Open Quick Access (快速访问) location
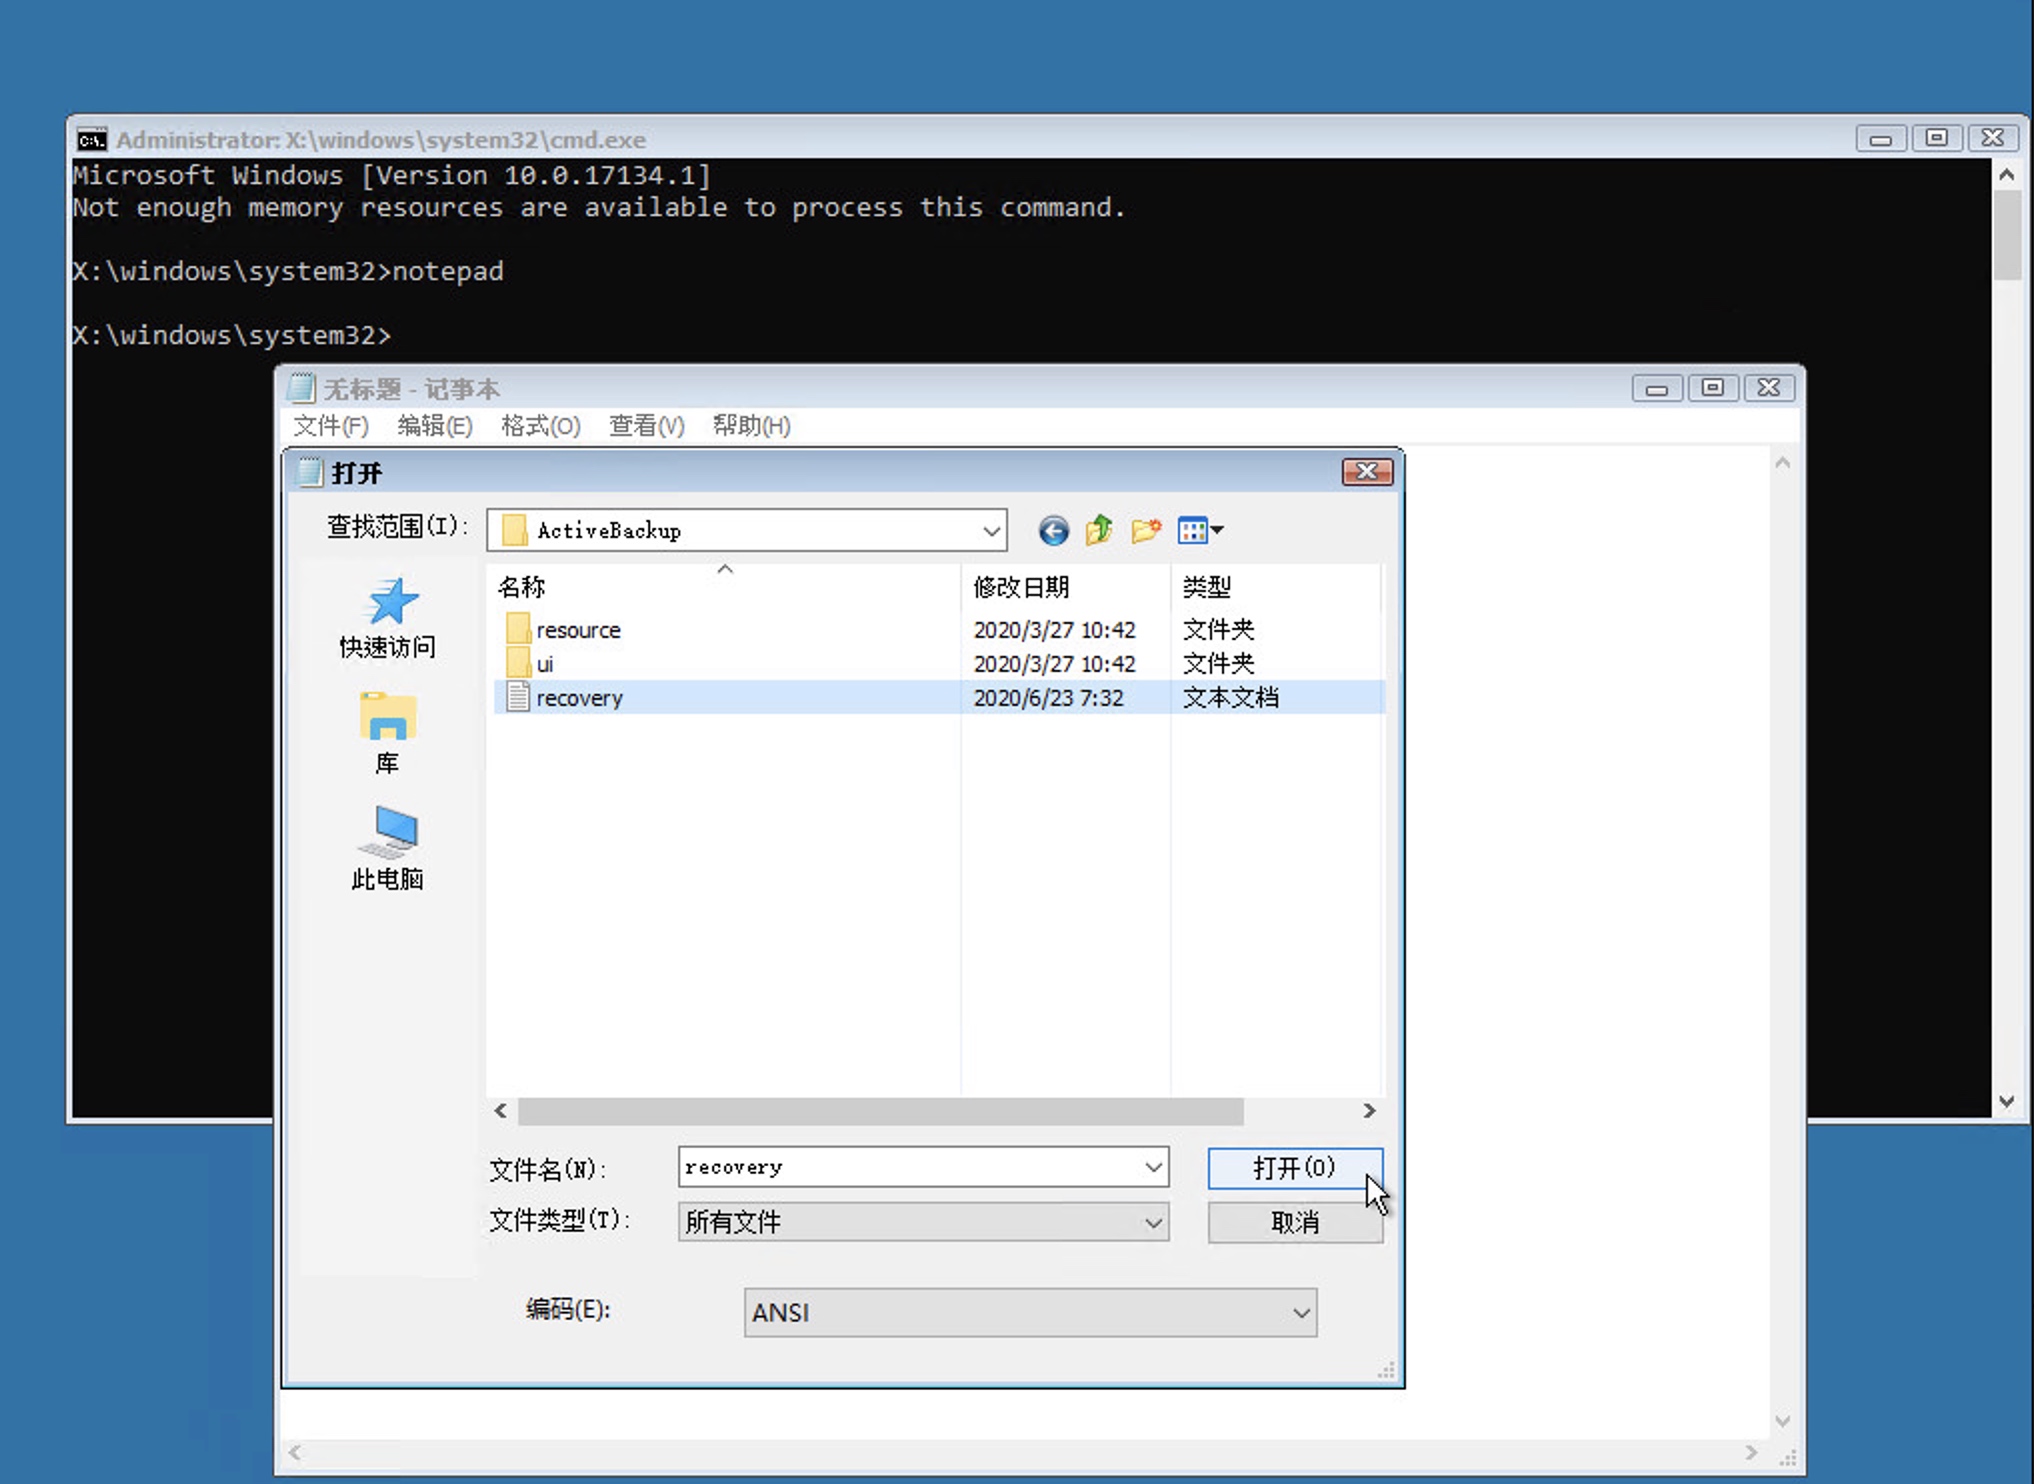The image size is (2034, 1484). click(x=388, y=619)
